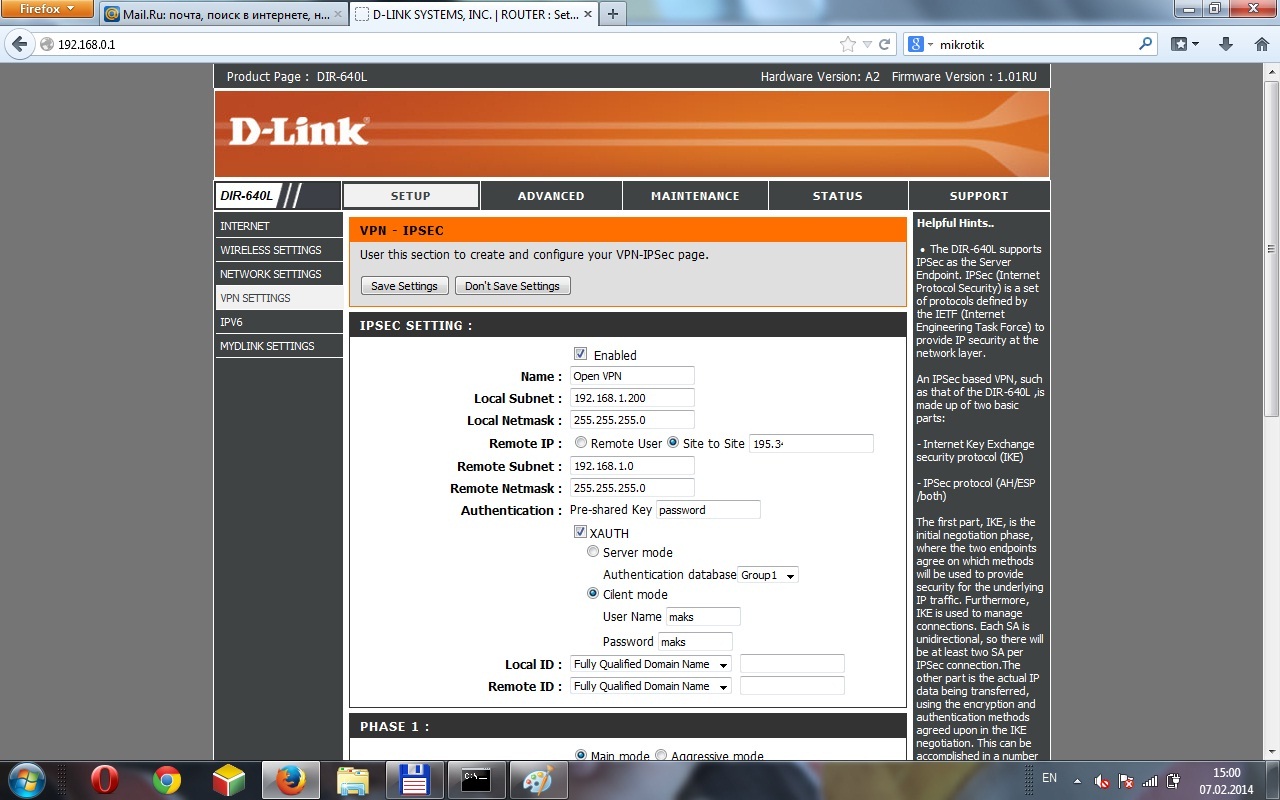Click the XAUTH User Name field
The height and width of the screenshot is (800, 1280).
[703, 616]
